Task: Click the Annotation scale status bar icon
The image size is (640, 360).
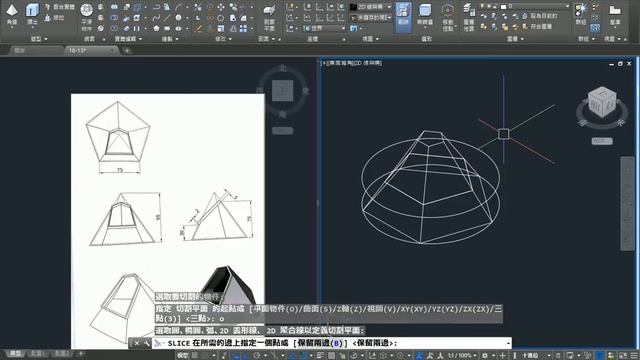Action: pos(420,356)
